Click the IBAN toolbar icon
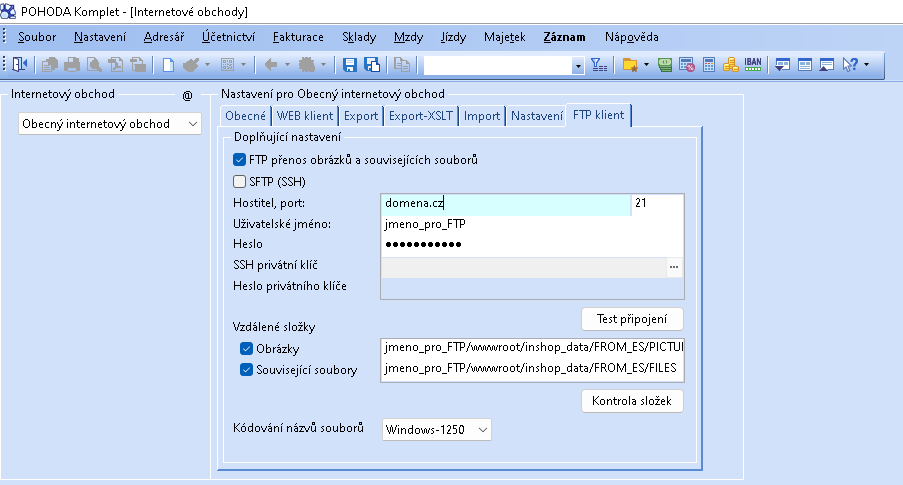 pos(753,65)
